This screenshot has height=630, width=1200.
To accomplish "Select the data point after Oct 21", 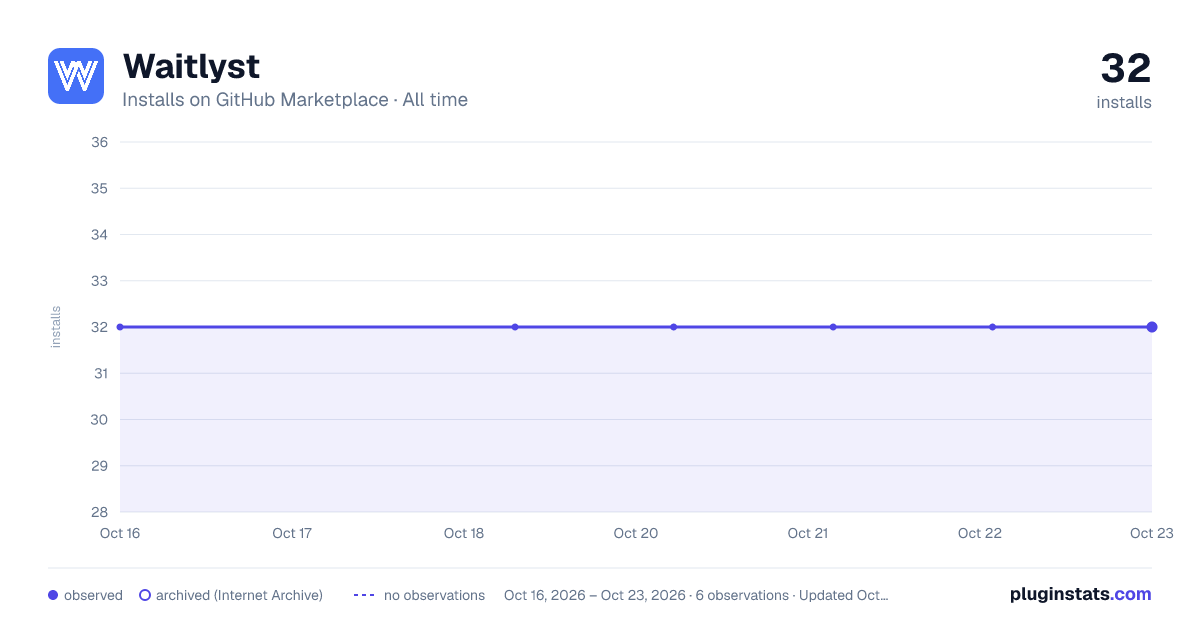I will tap(833, 327).
